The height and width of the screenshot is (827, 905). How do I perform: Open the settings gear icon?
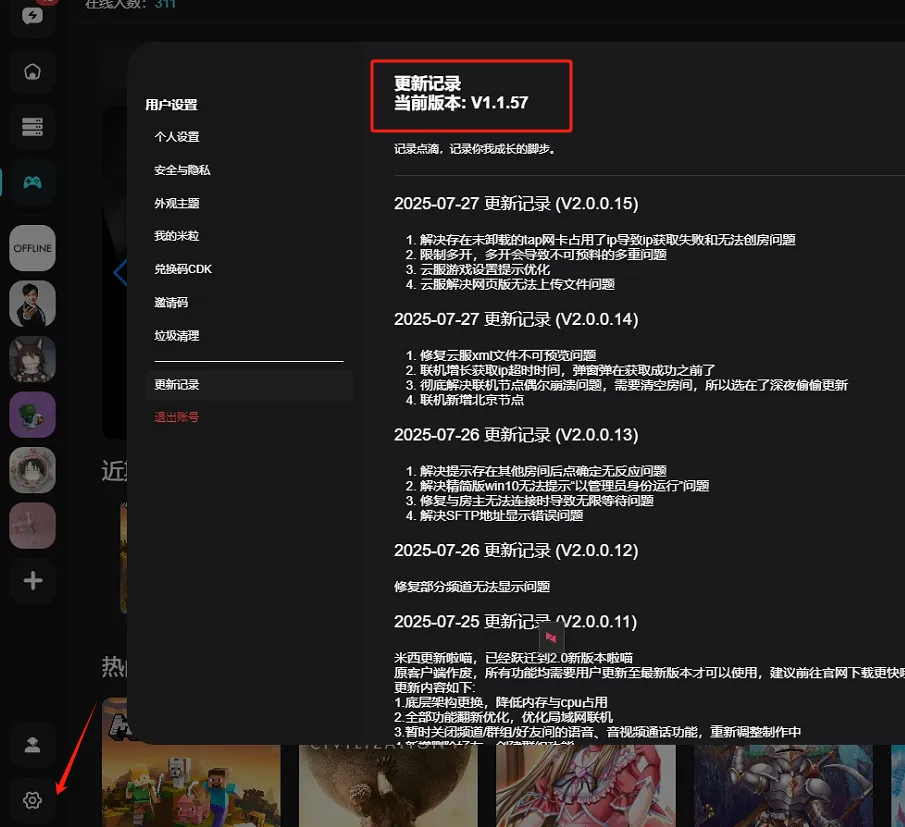click(32, 800)
